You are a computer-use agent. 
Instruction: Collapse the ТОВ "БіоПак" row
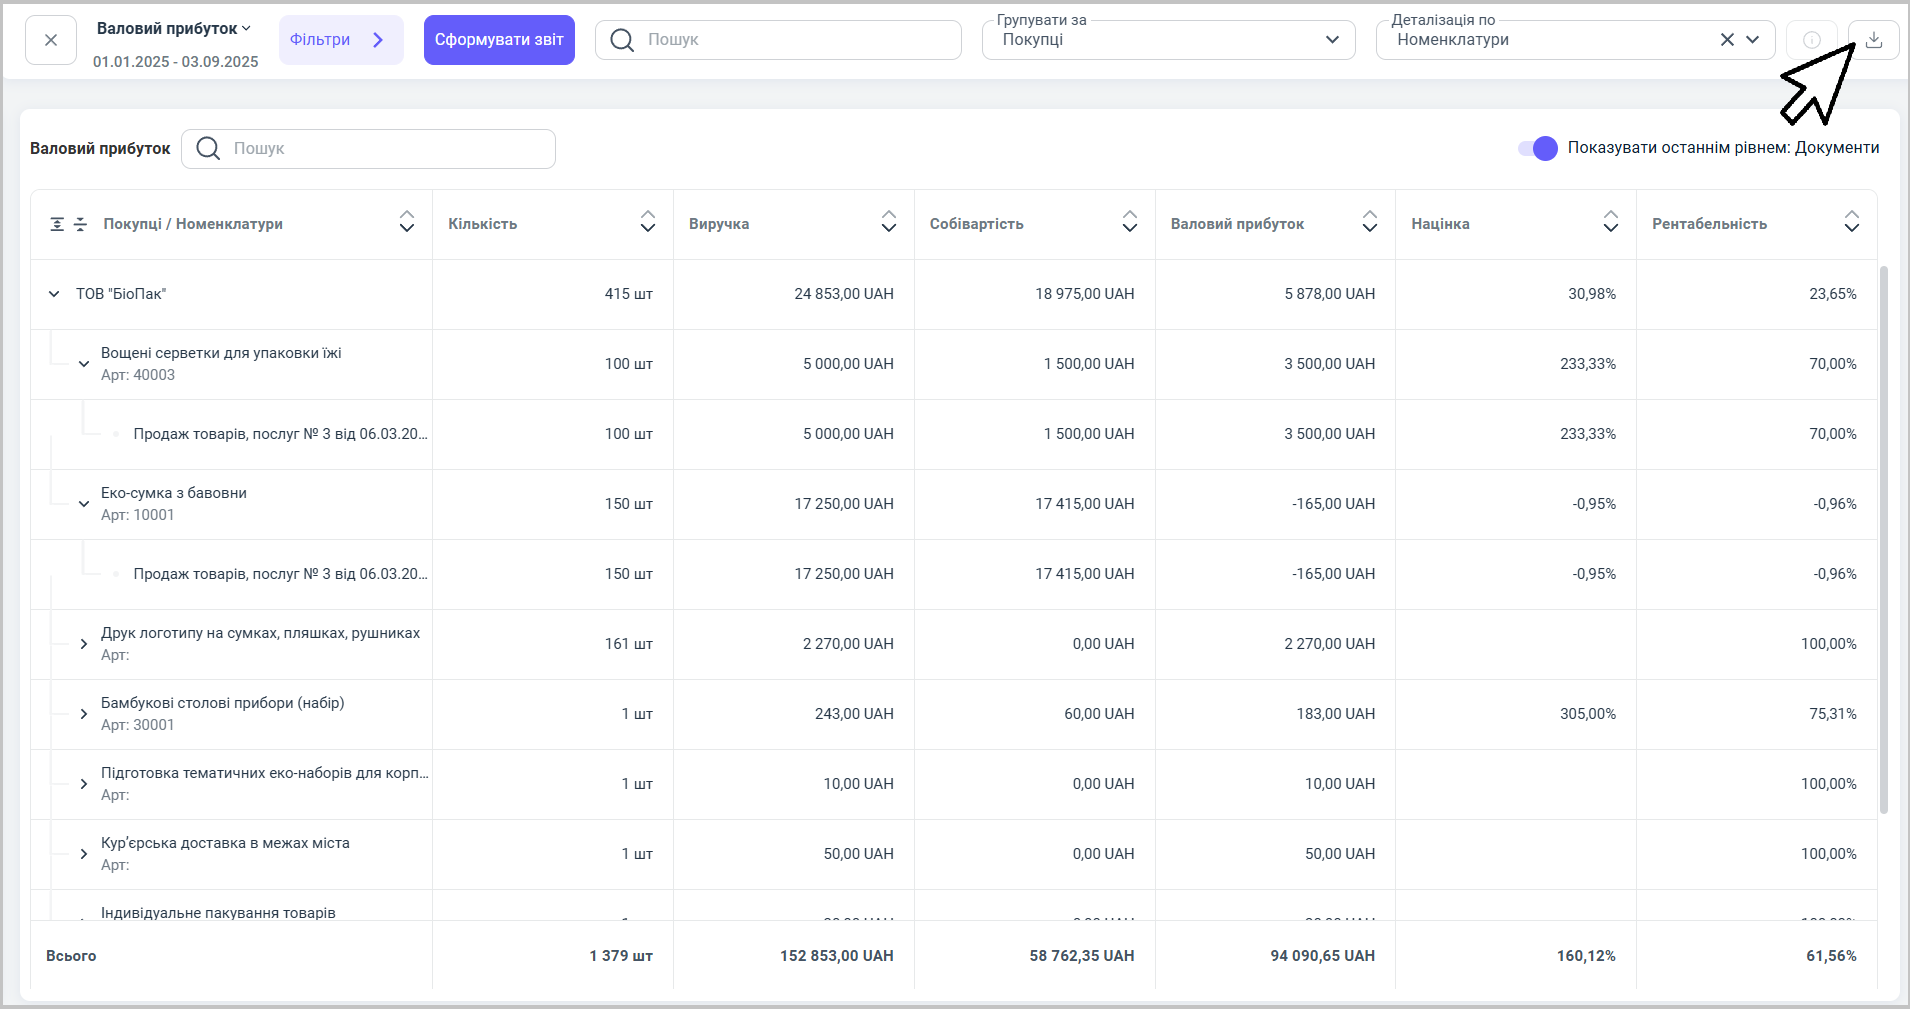pos(54,294)
